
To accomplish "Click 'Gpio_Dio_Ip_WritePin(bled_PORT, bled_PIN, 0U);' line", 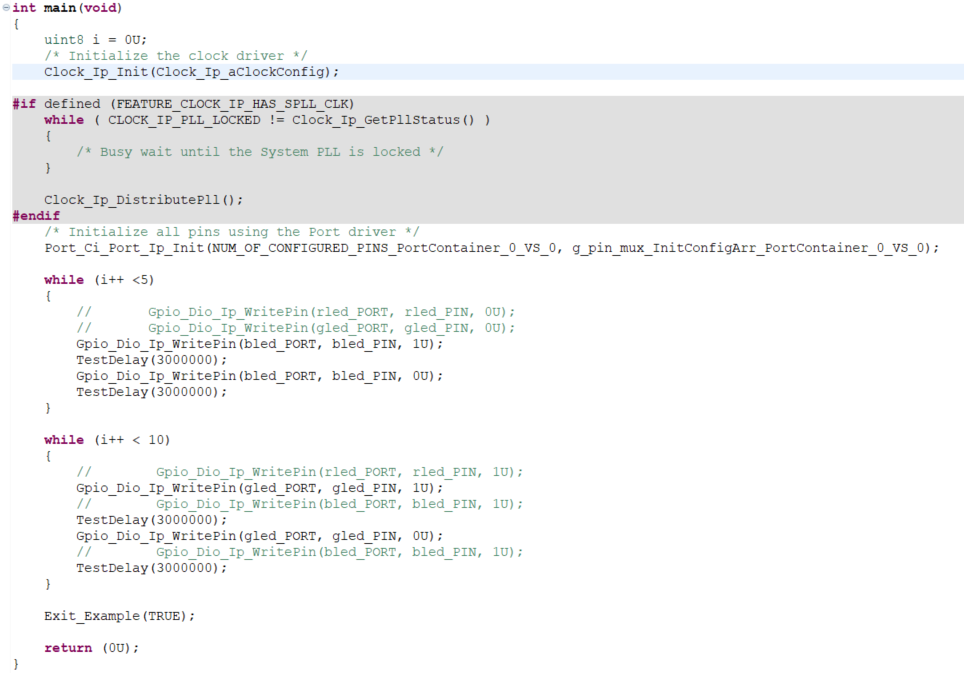I will click(259, 376).
